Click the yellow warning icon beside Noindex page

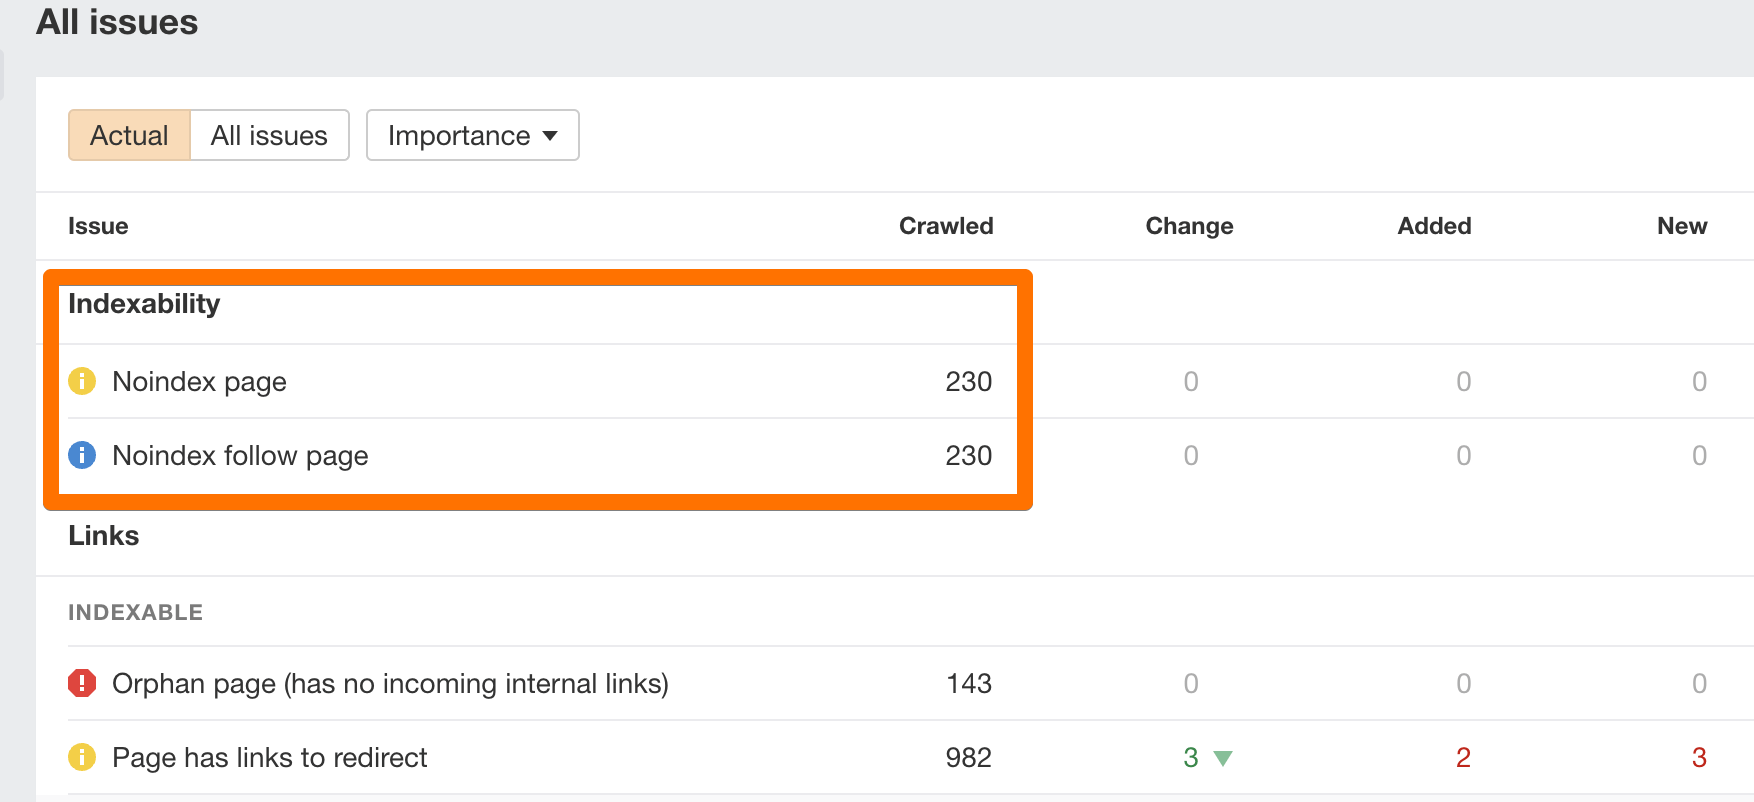coord(82,381)
